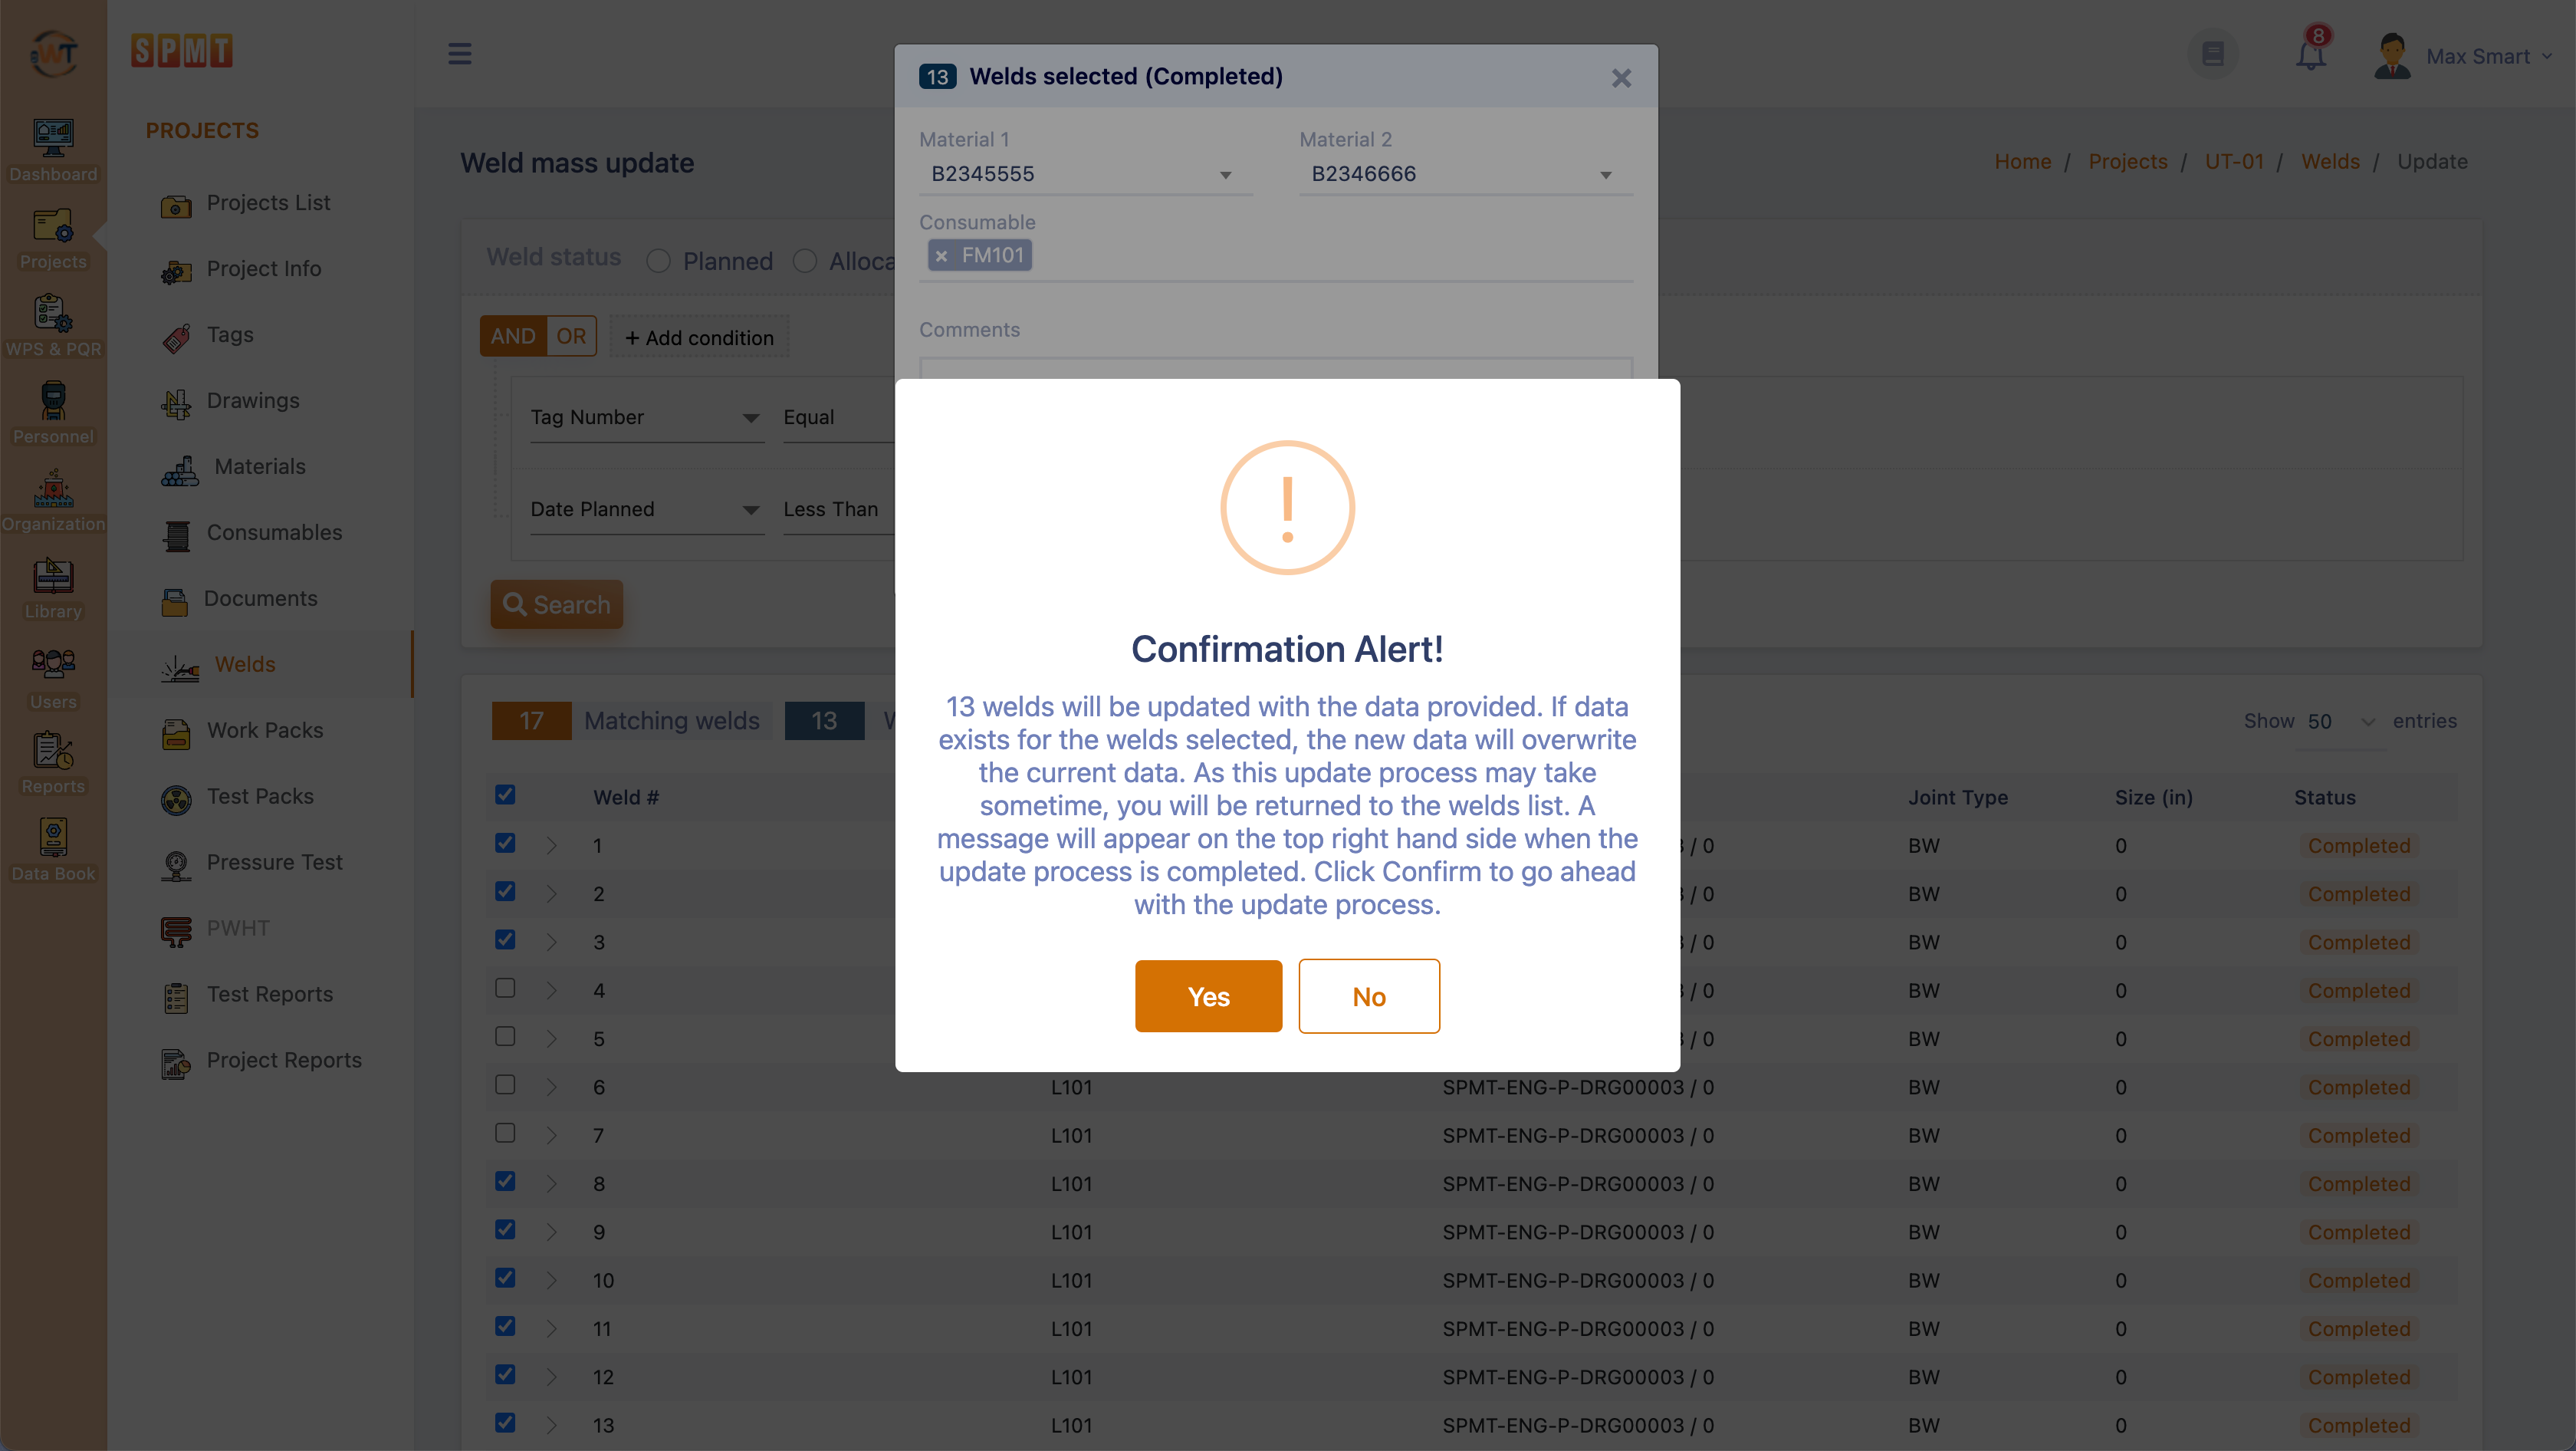This screenshot has width=2576, height=1451.
Task: Open WPS & PQR module icon
Action: click(x=53, y=313)
